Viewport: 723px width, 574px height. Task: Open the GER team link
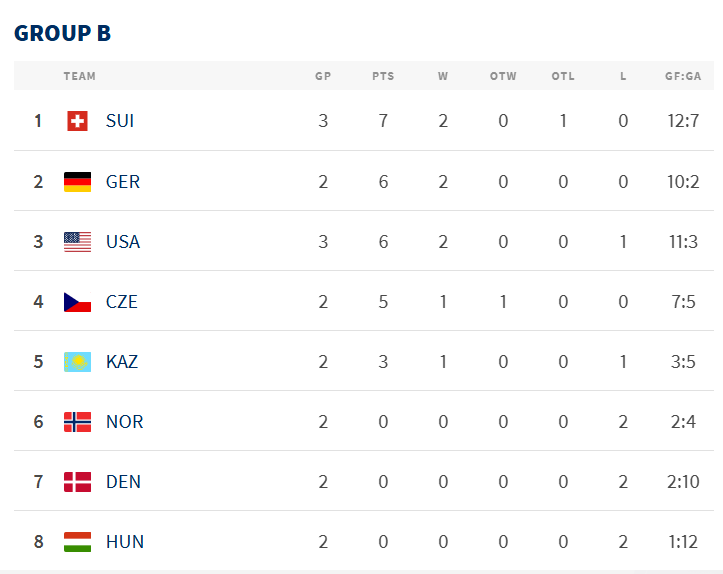[x=123, y=182]
